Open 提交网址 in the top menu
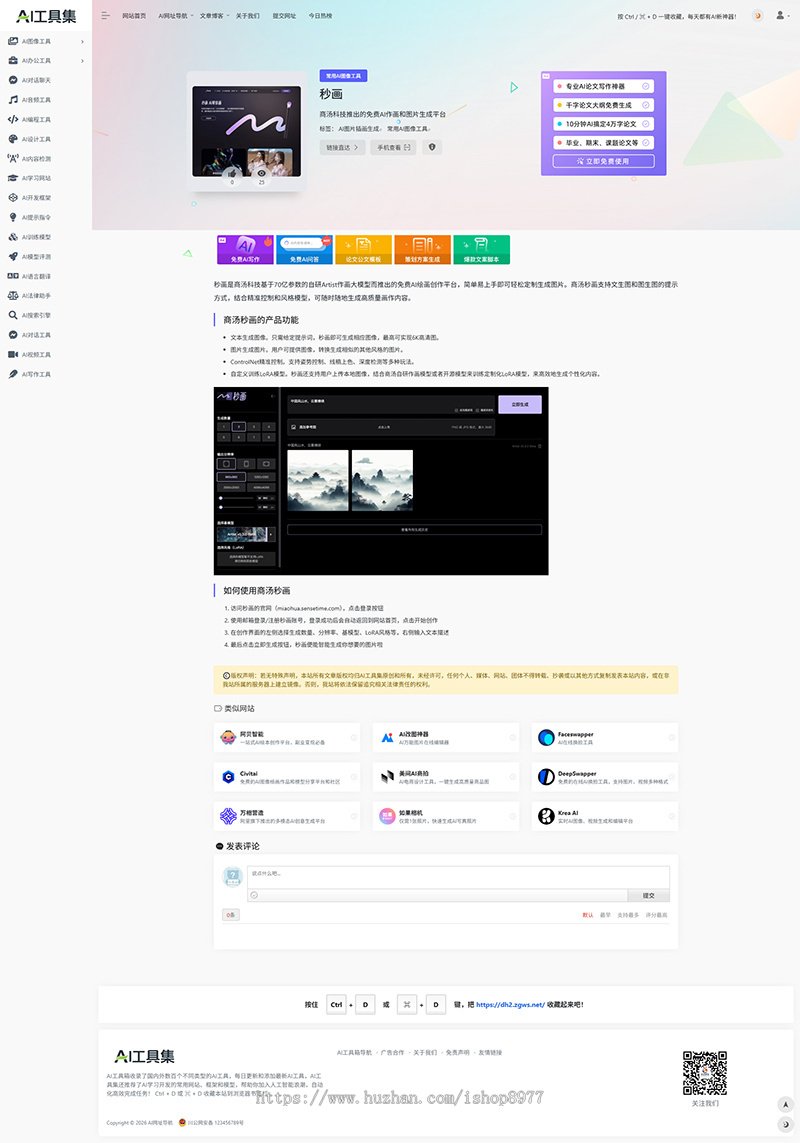This screenshot has width=800, height=1143. pos(284,15)
